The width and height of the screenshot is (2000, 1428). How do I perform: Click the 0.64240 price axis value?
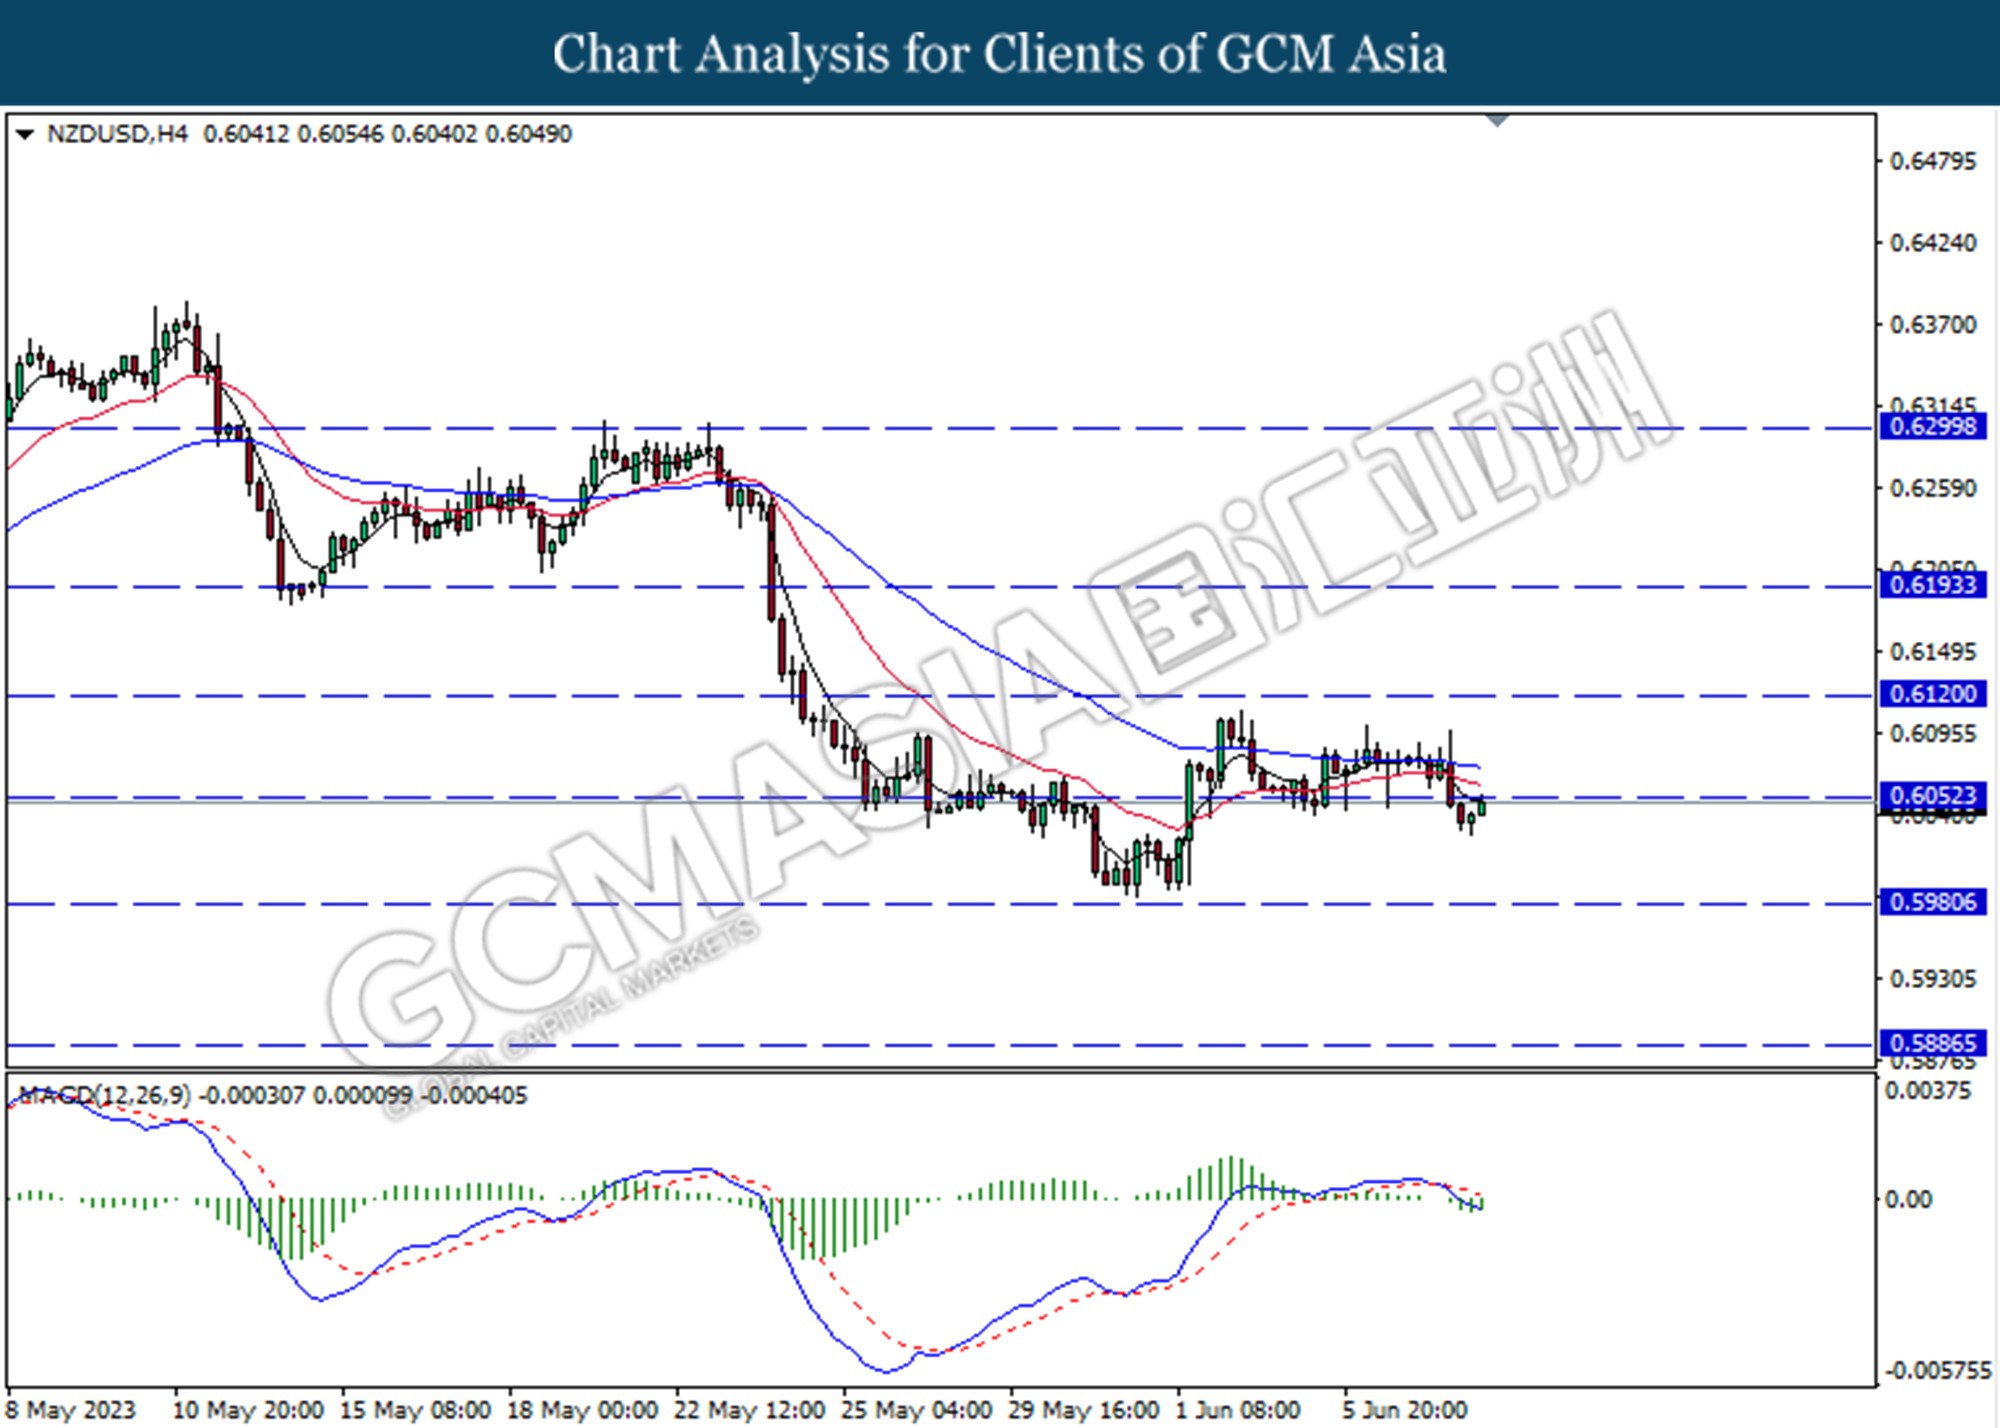pyautogui.click(x=1933, y=243)
